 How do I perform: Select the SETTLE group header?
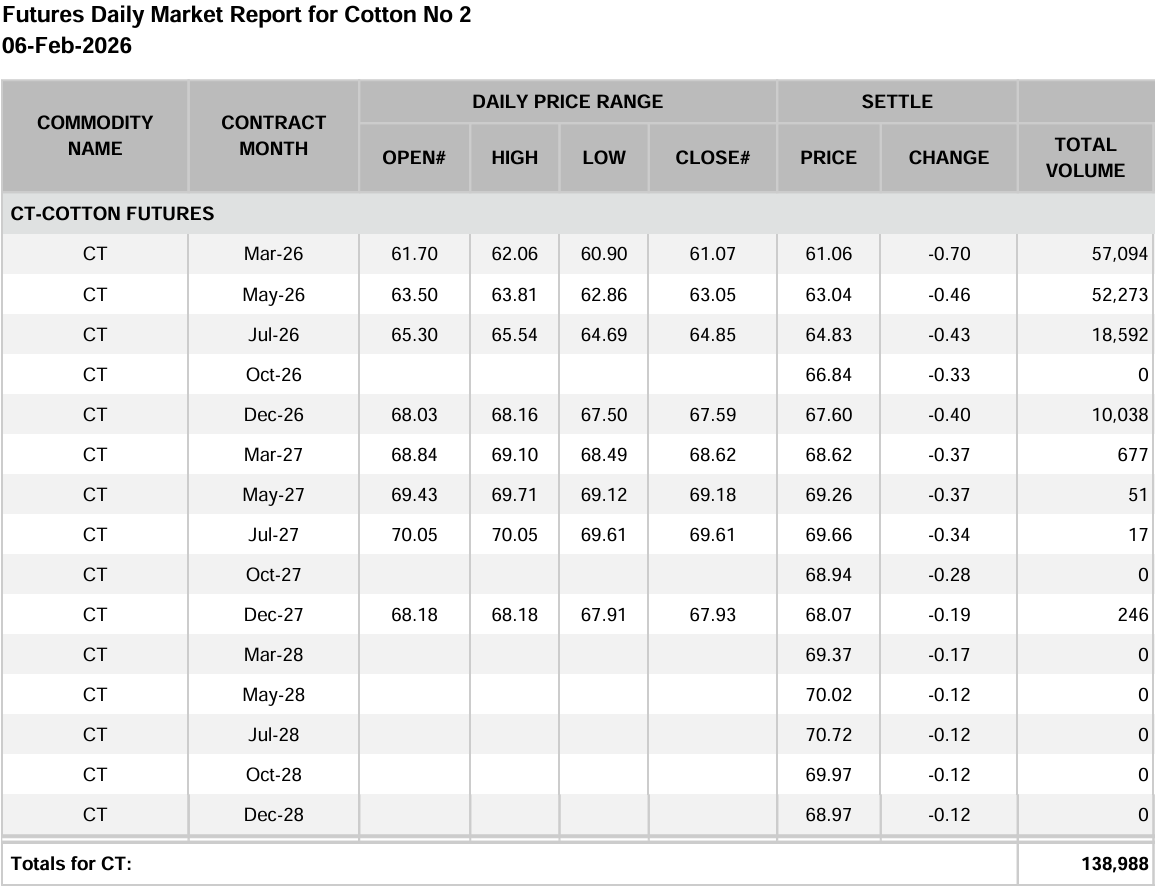click(x=896, y=102)
